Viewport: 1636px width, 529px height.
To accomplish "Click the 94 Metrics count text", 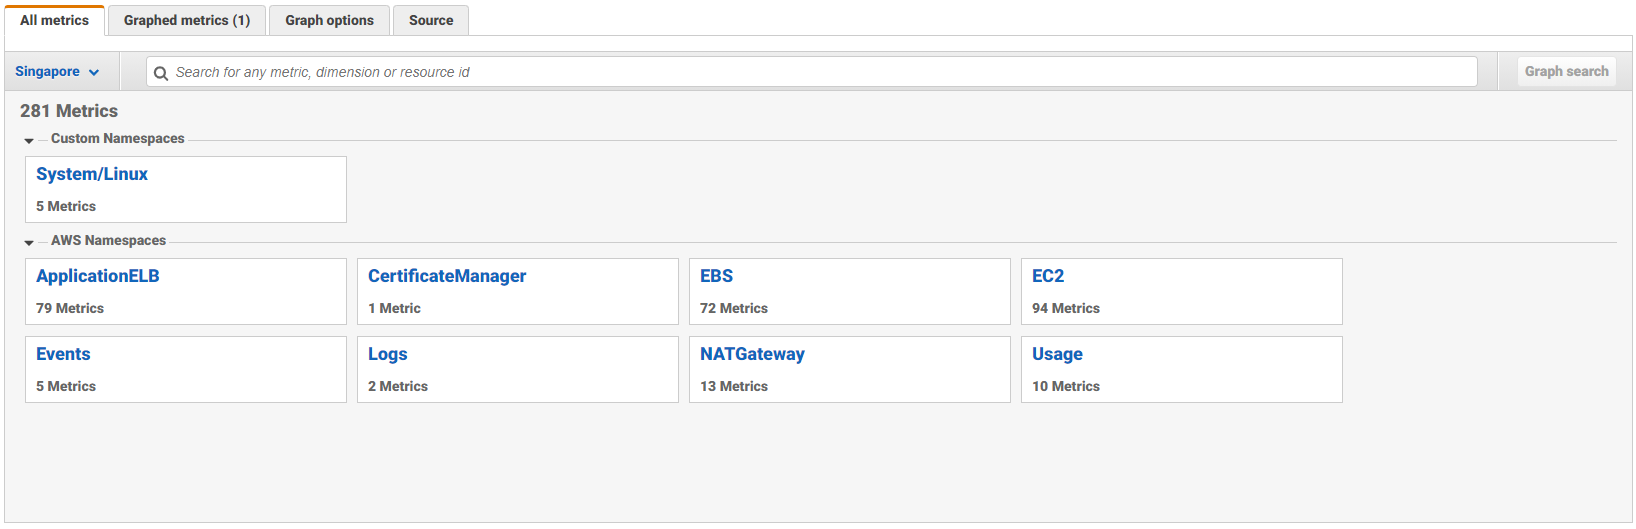I will tap(1066, 308).
